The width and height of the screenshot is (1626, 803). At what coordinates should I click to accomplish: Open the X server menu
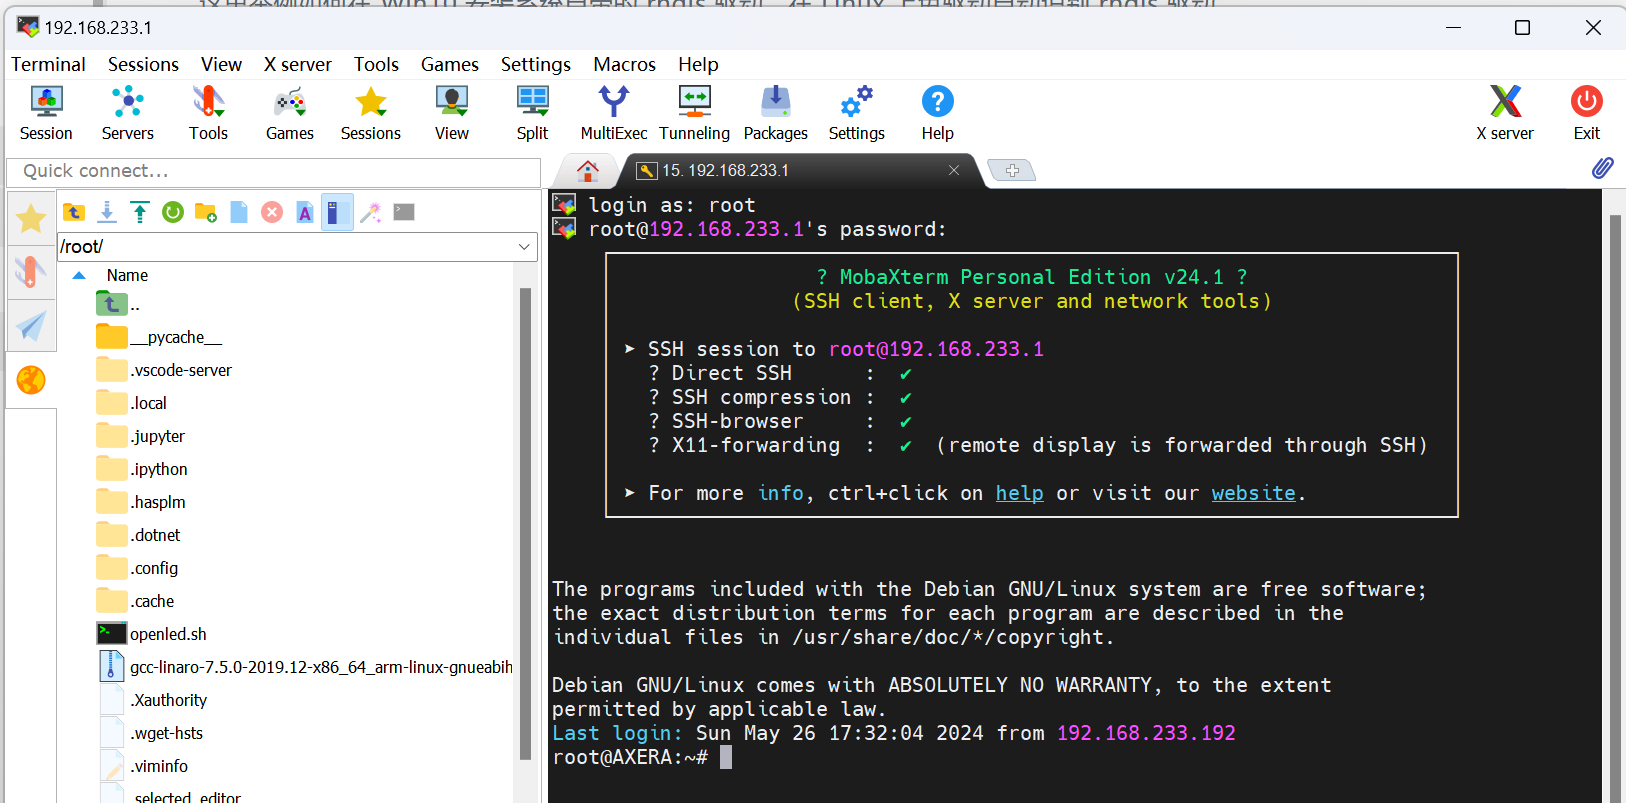[298, 64]
